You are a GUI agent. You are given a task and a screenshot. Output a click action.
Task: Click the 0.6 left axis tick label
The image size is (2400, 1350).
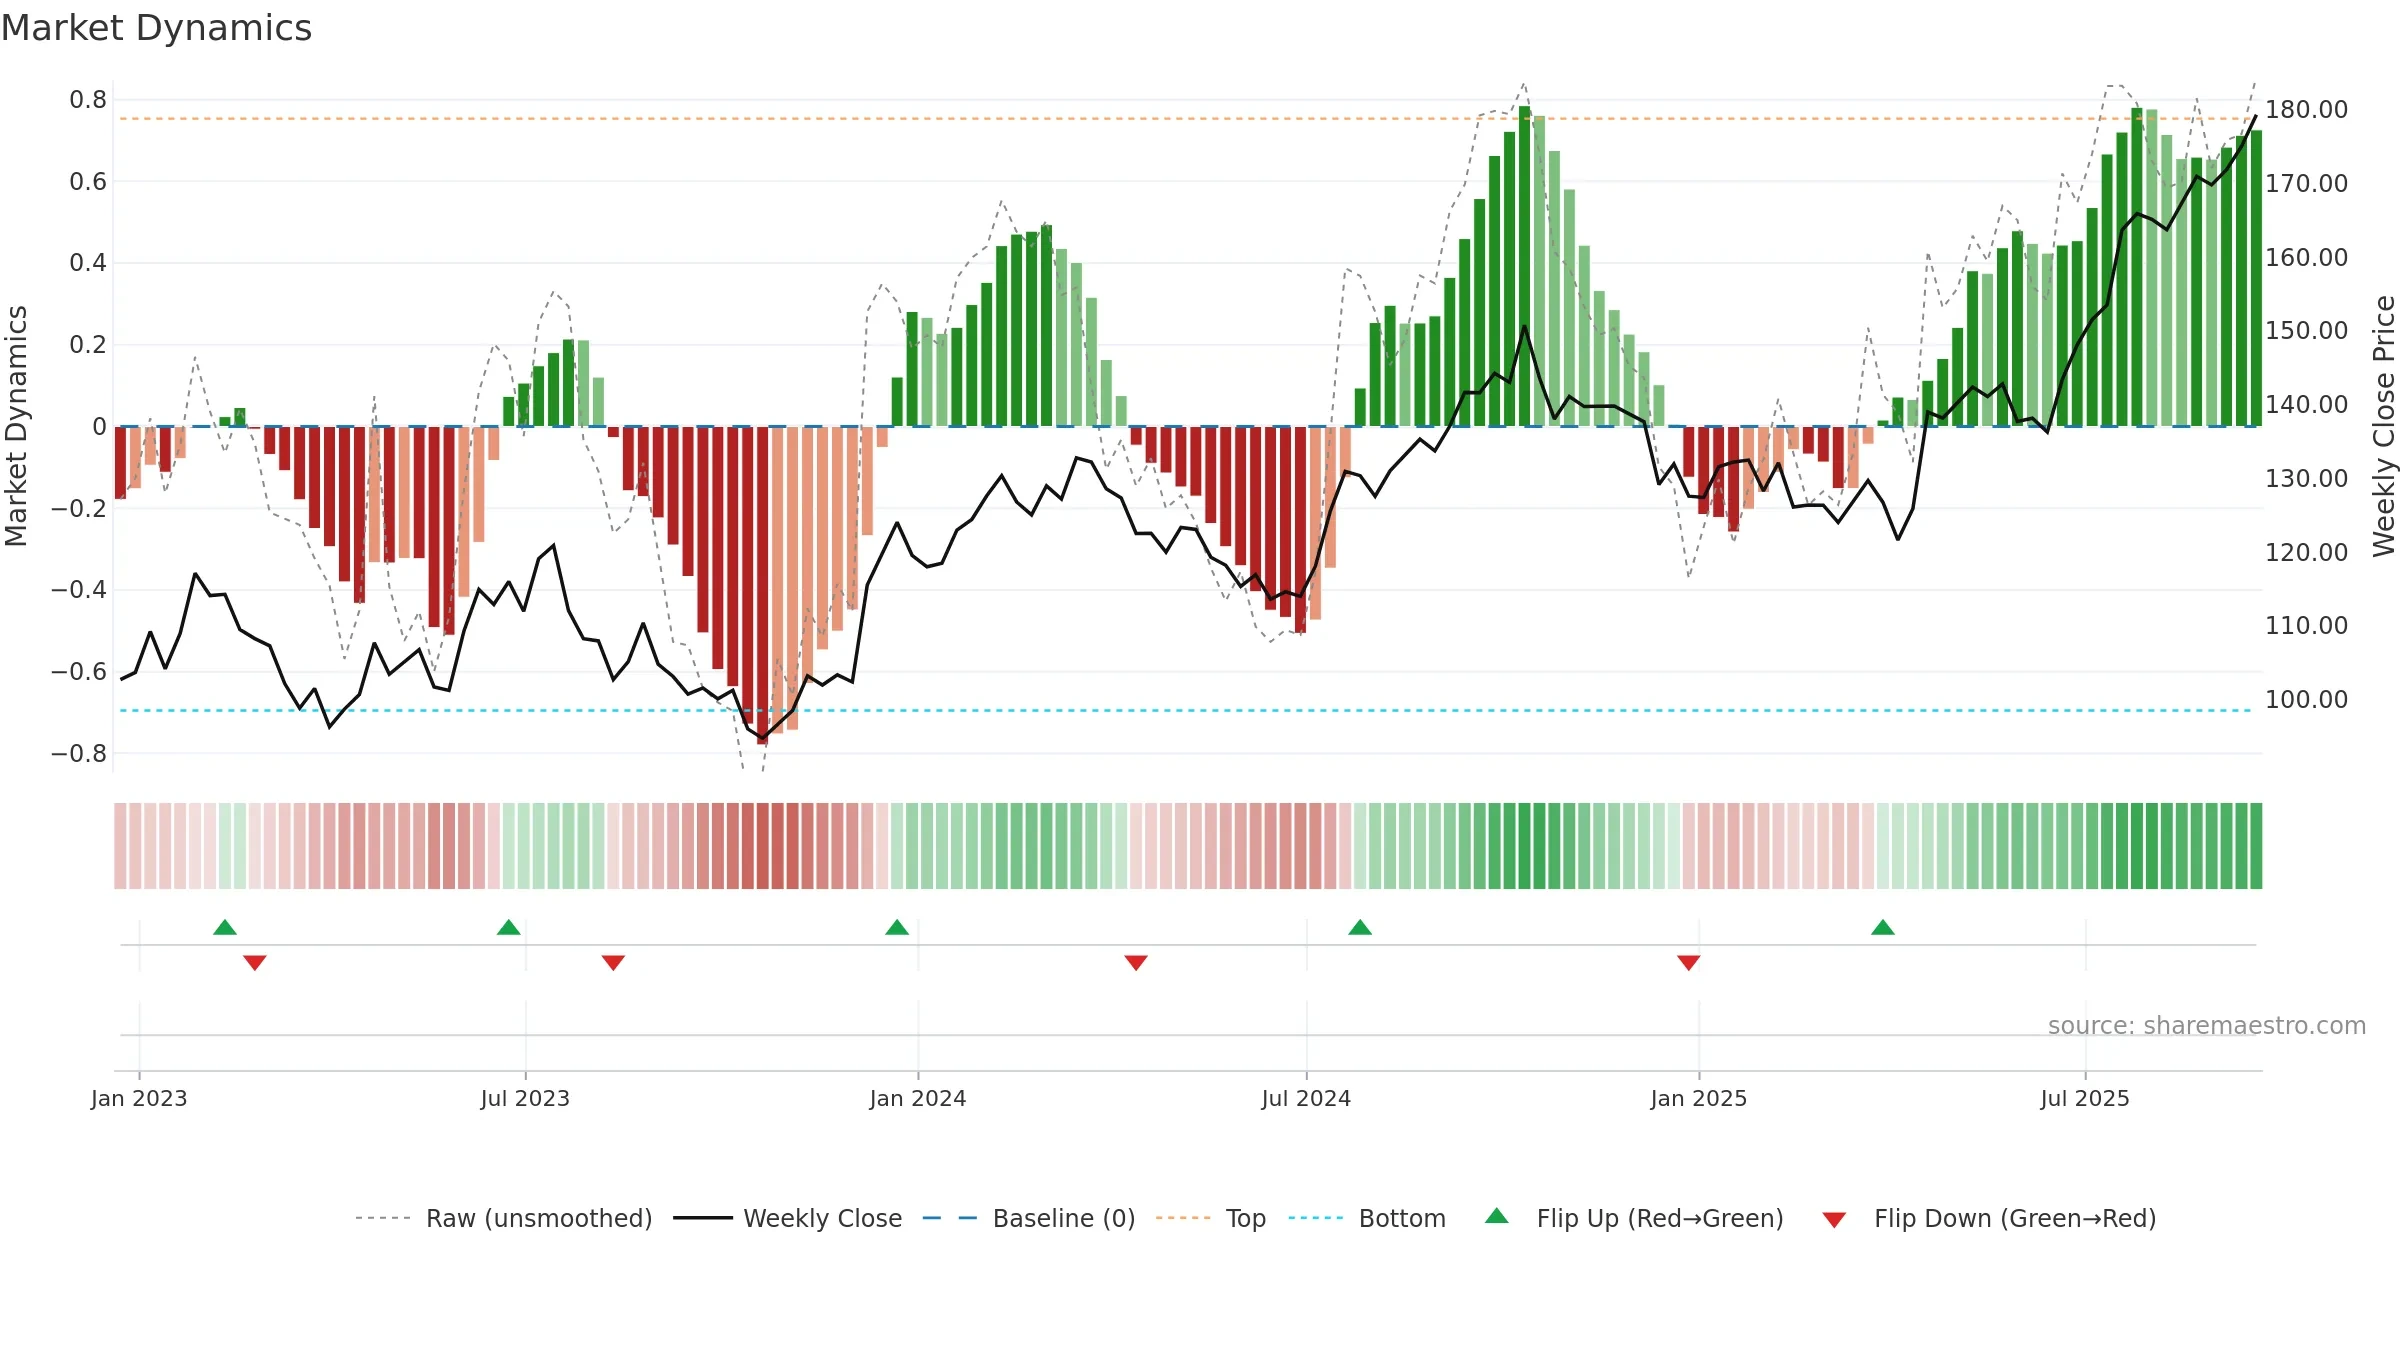coord(88,181)
